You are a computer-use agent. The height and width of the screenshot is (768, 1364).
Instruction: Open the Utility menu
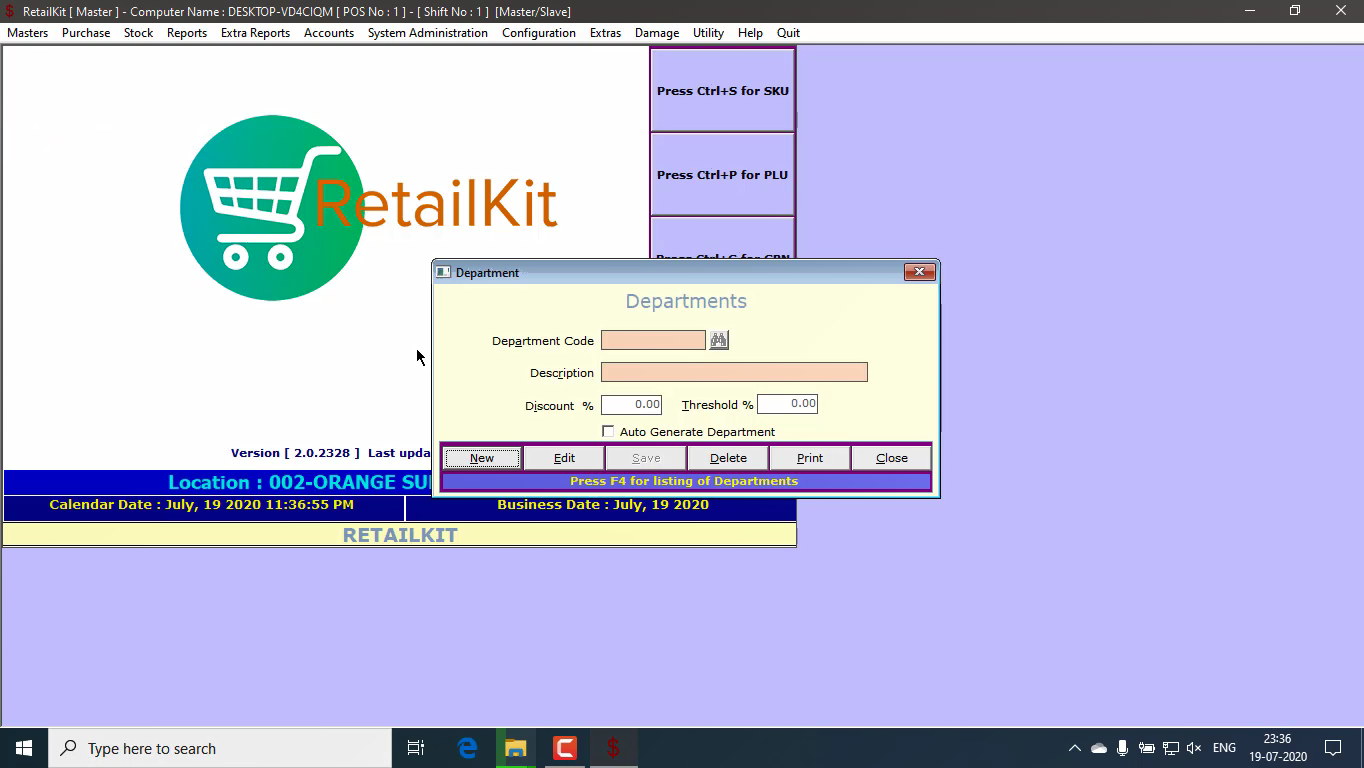(708, 33)
